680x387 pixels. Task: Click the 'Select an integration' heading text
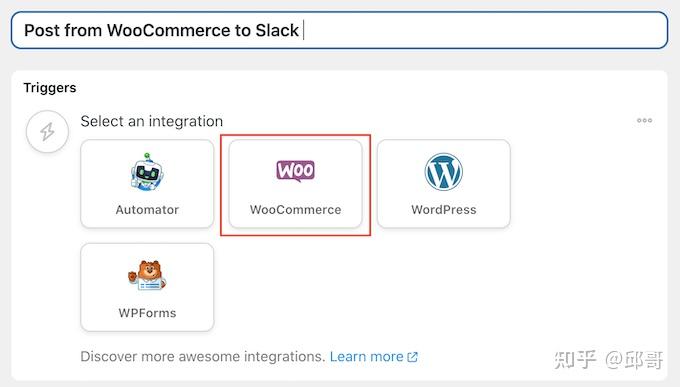pyautogui.click(x=152, y=121)
